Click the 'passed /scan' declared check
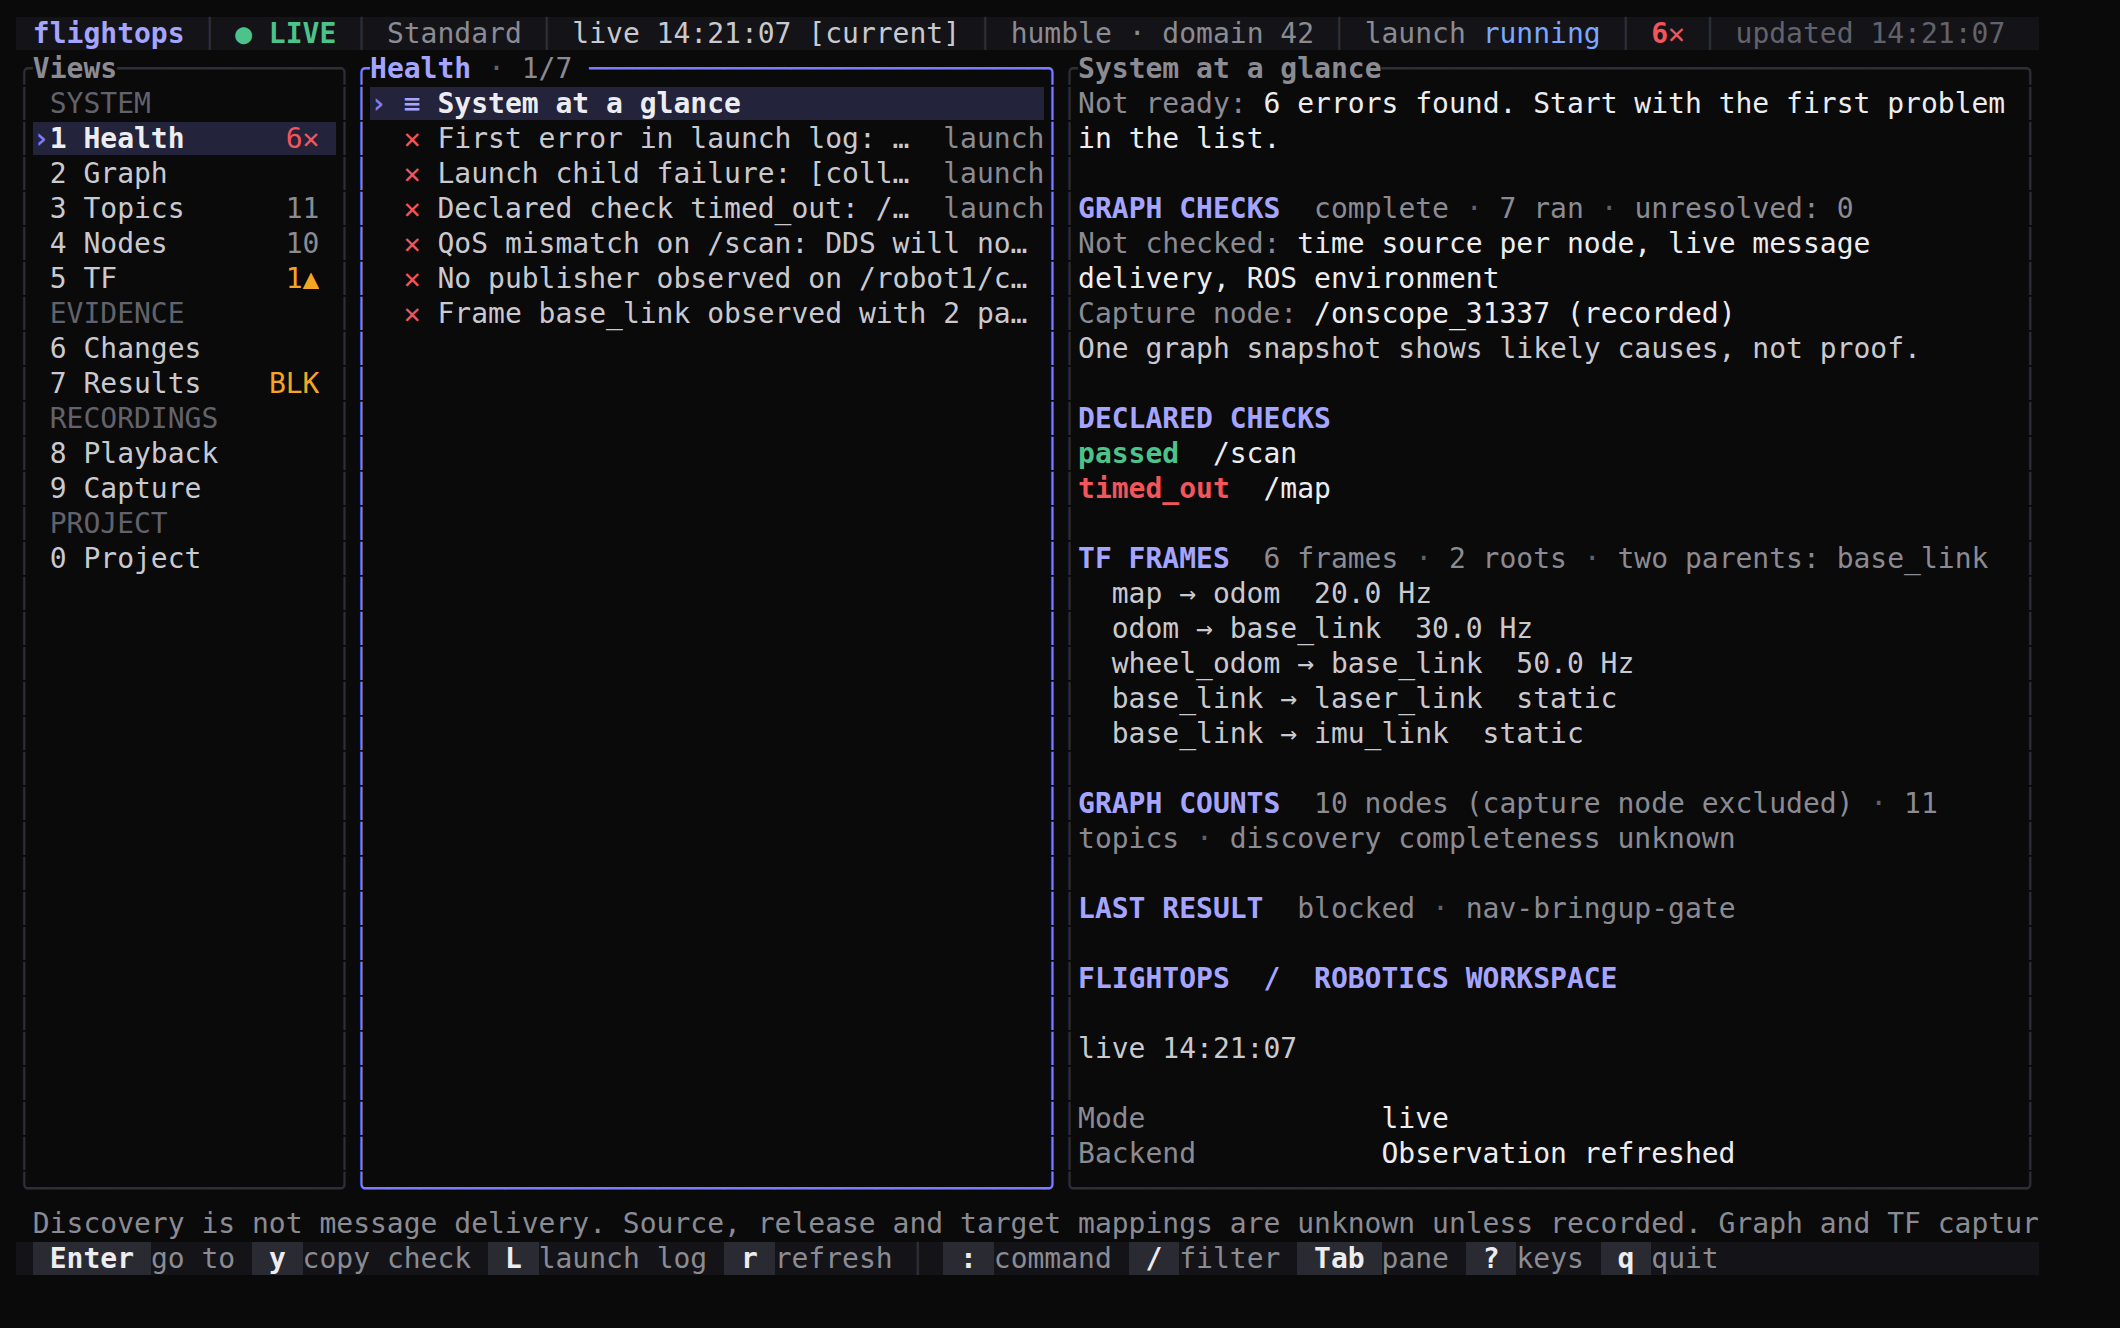Image resolution: width=2120 pixels, height=1328 pixels. click(1187, 453)
